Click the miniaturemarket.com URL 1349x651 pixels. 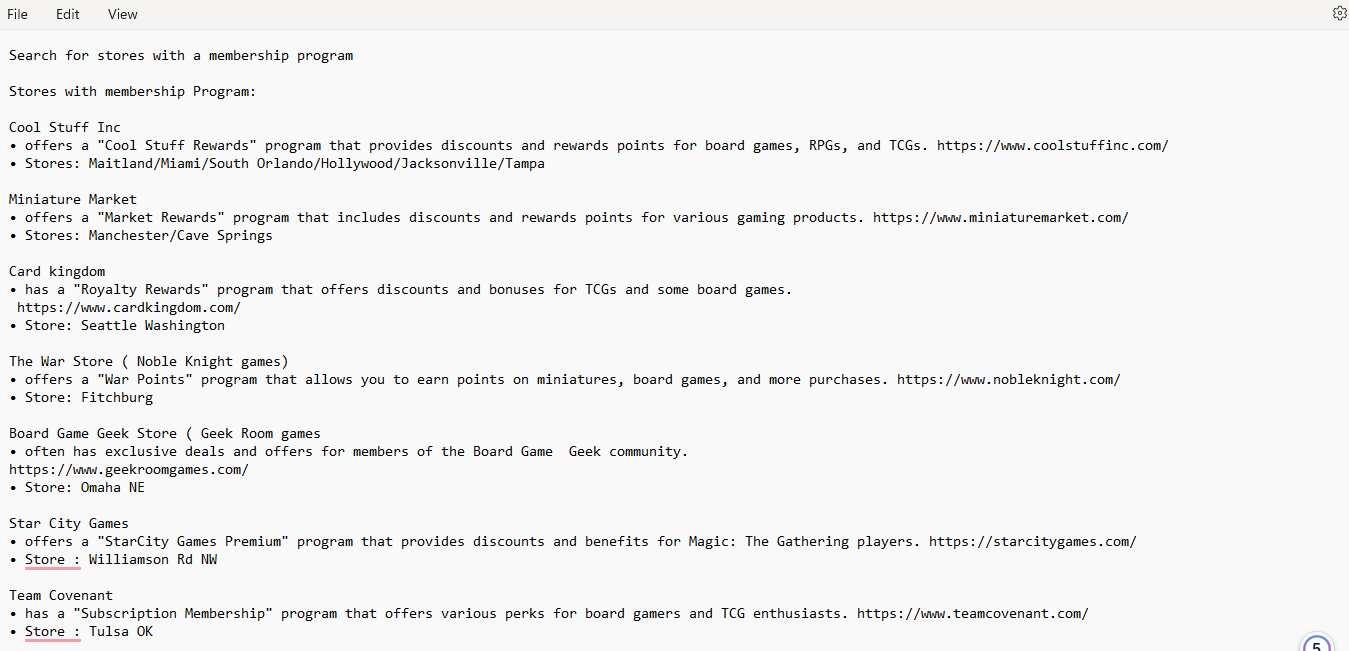[1000, 218]
